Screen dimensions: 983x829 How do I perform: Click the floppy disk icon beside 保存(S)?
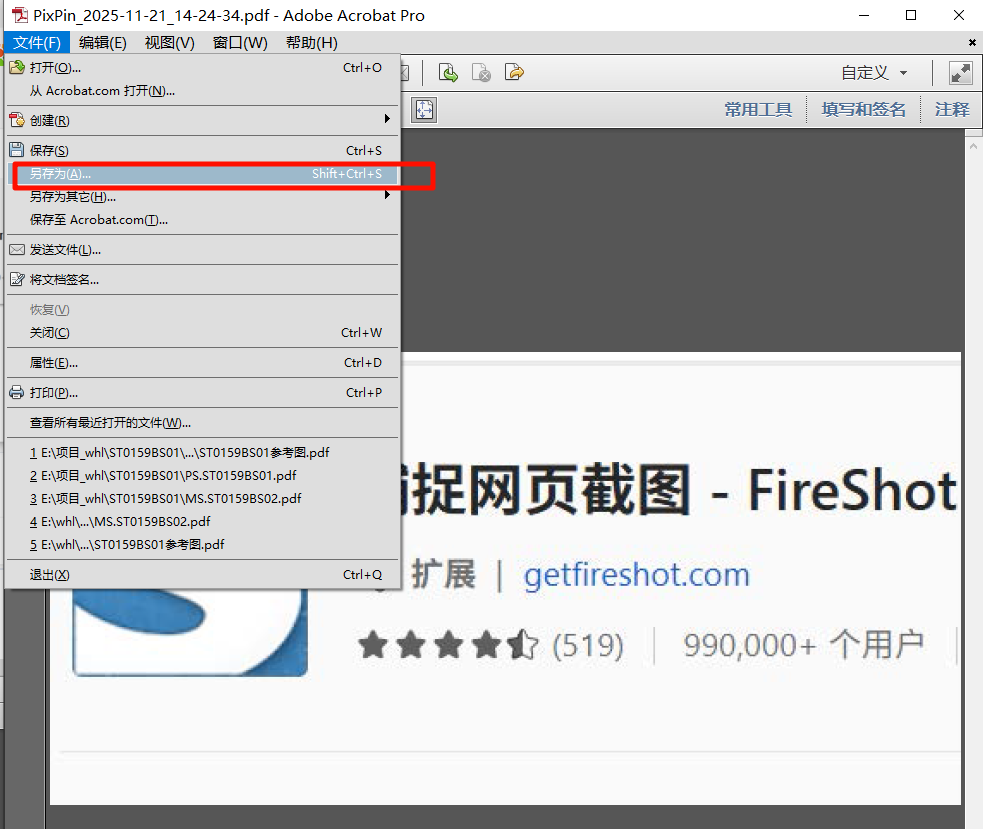(17, 150)
